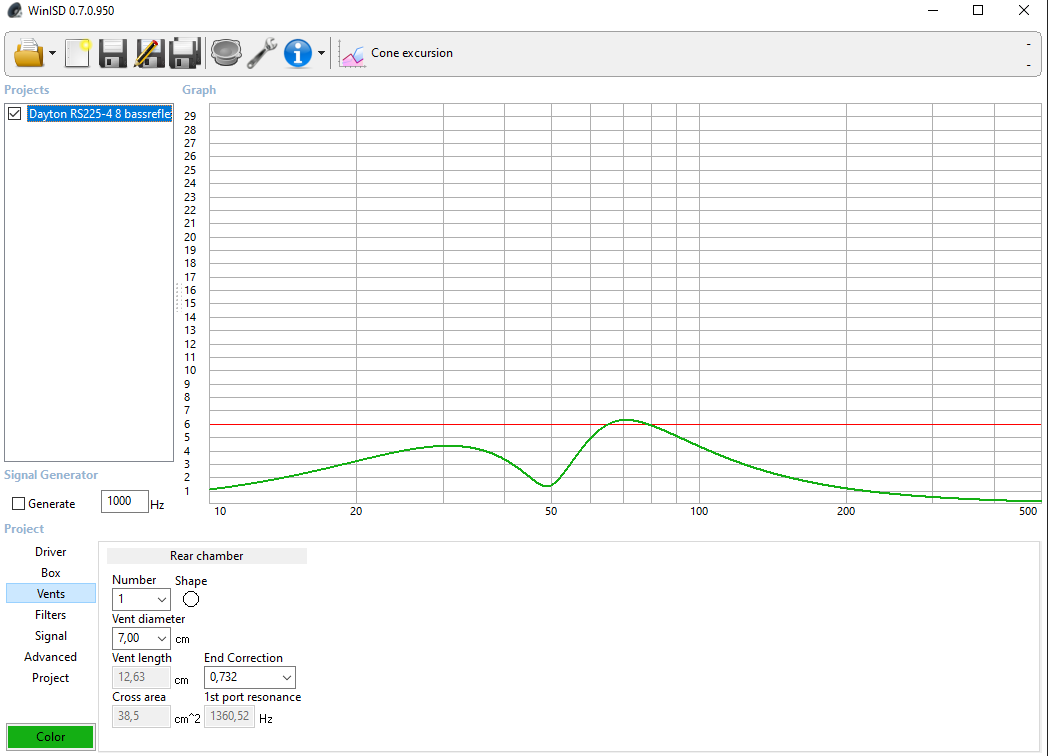Minimize the WinISD window

(x=933, y=11)
